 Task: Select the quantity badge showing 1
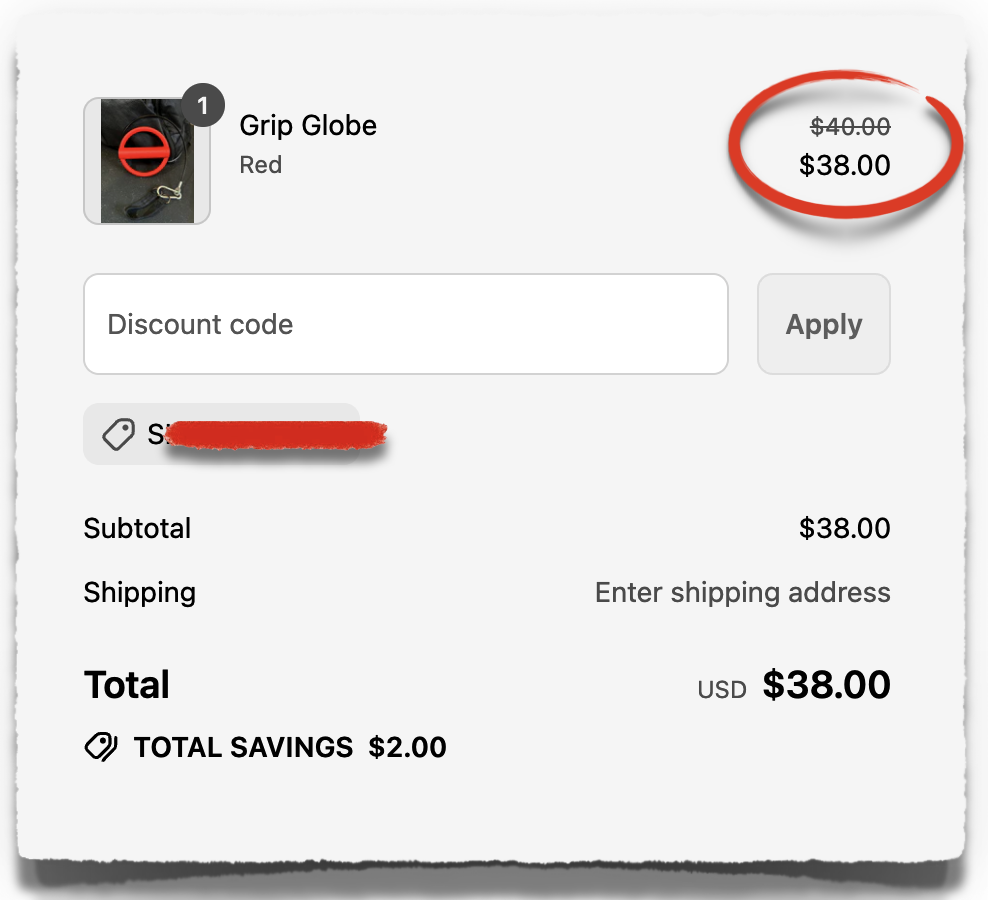(204, 104)
